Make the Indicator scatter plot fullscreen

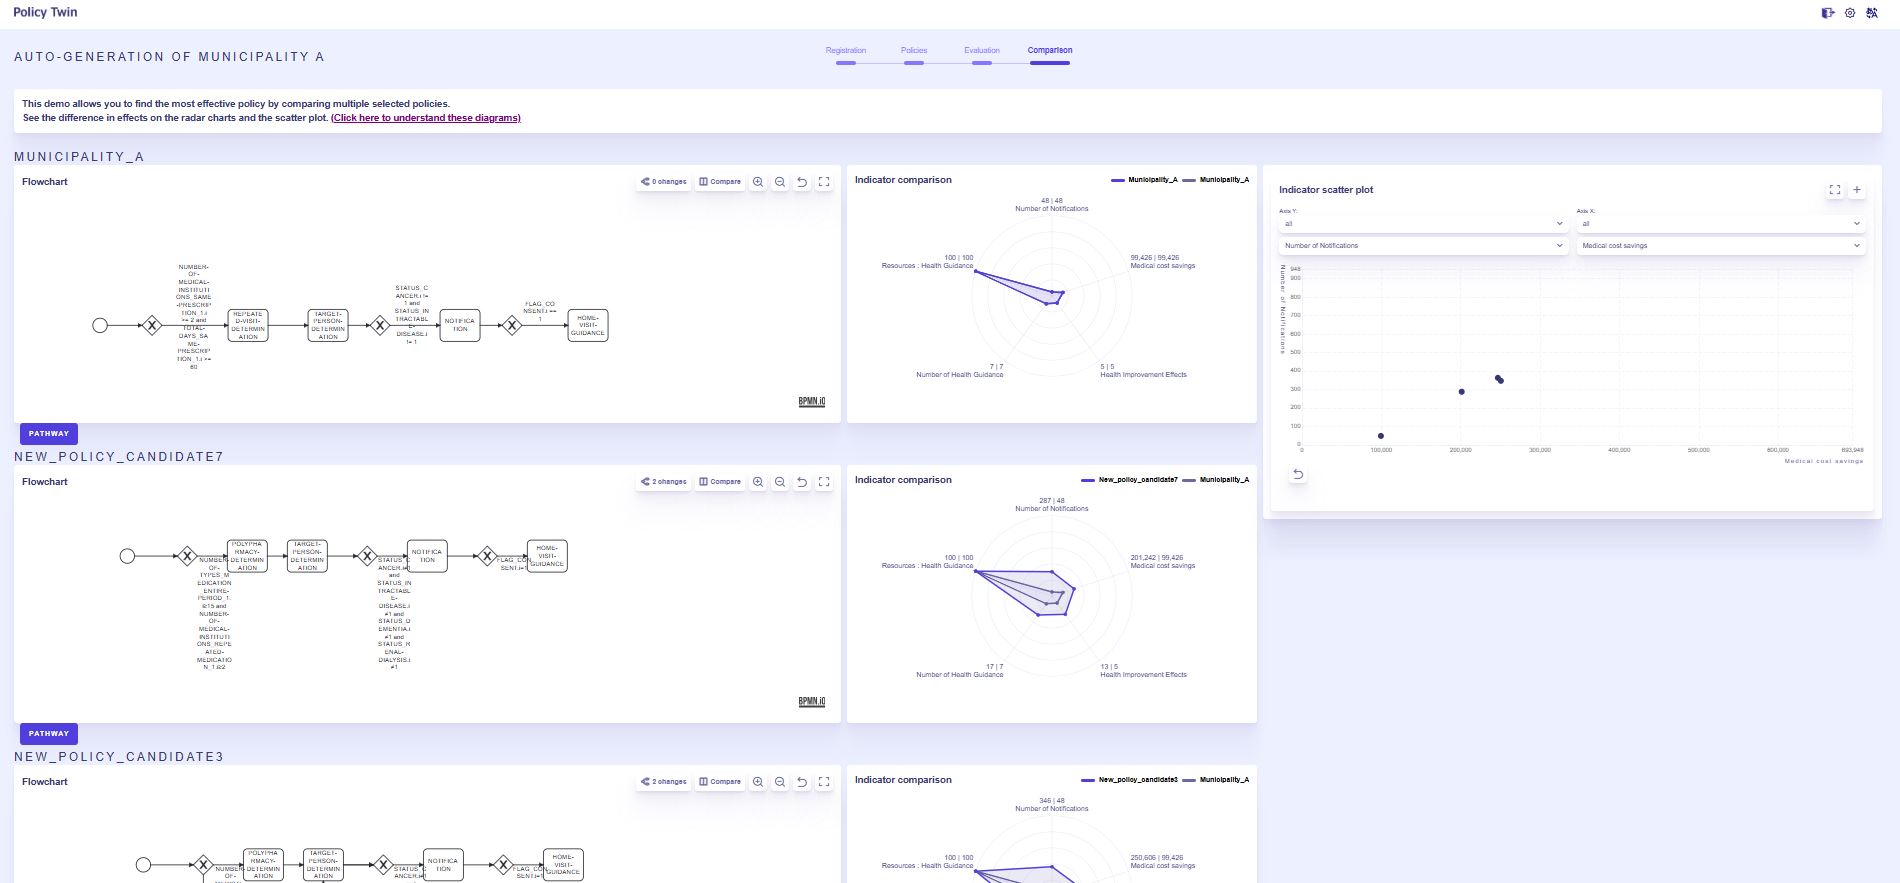tap(1835, 190)
